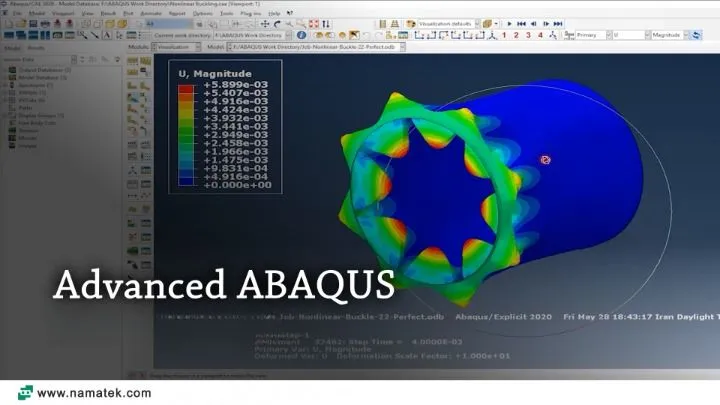Select Spectrums tree item
This screenshot has height=405, width=720.
pos(35,85)
